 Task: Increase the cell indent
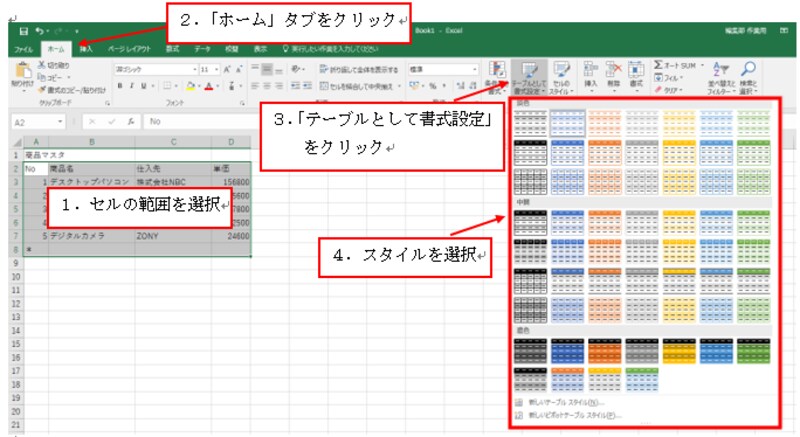click(x=308, y=86)
